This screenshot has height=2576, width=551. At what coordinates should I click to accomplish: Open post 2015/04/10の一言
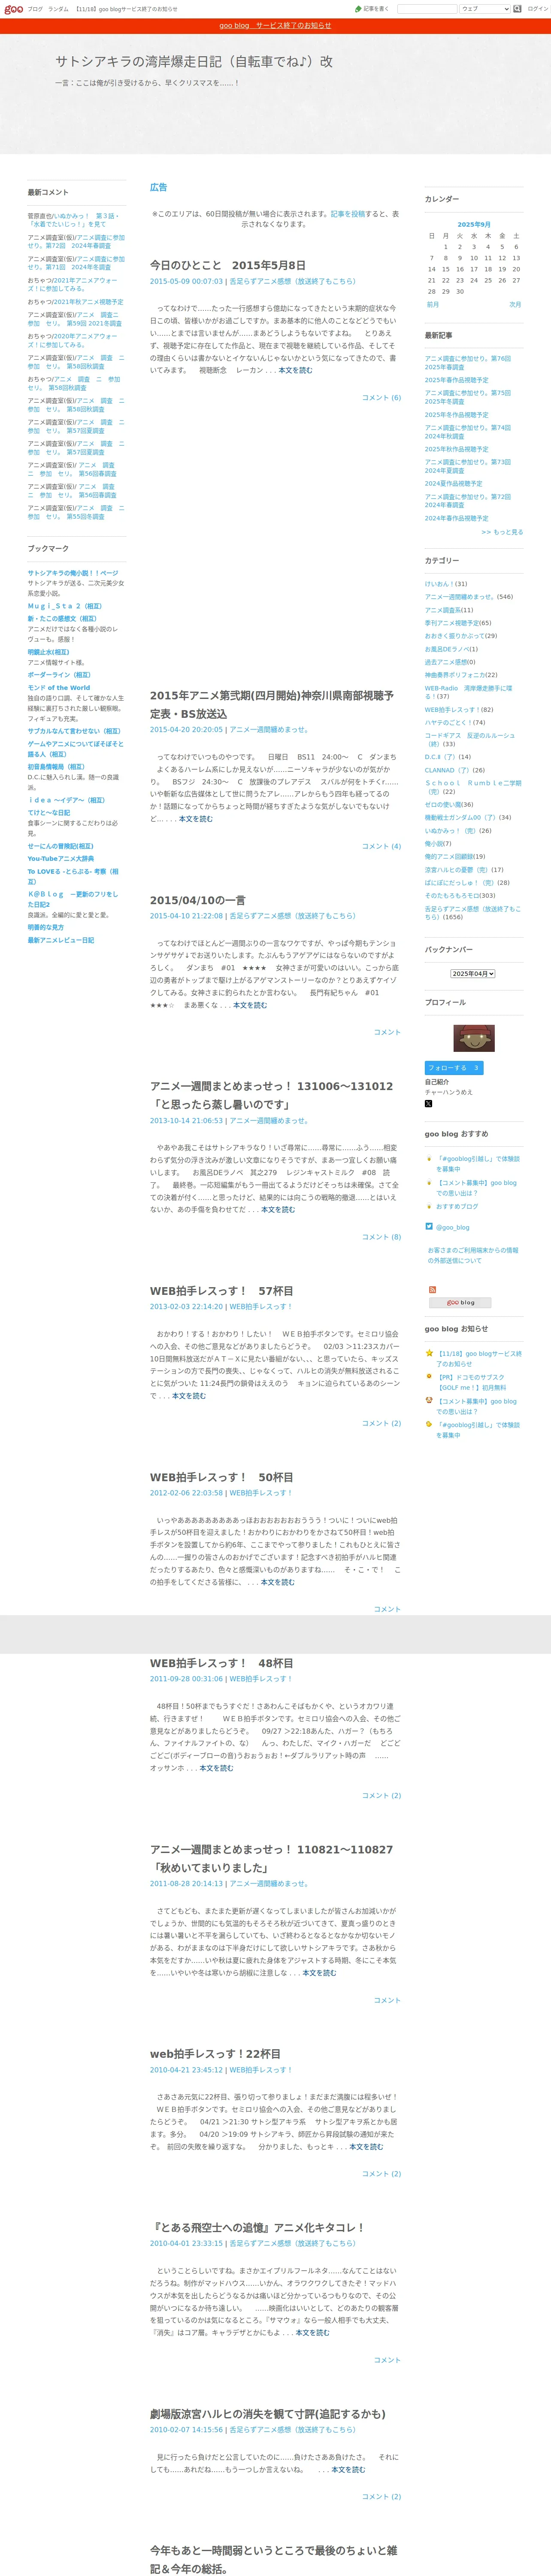point(198,900)
